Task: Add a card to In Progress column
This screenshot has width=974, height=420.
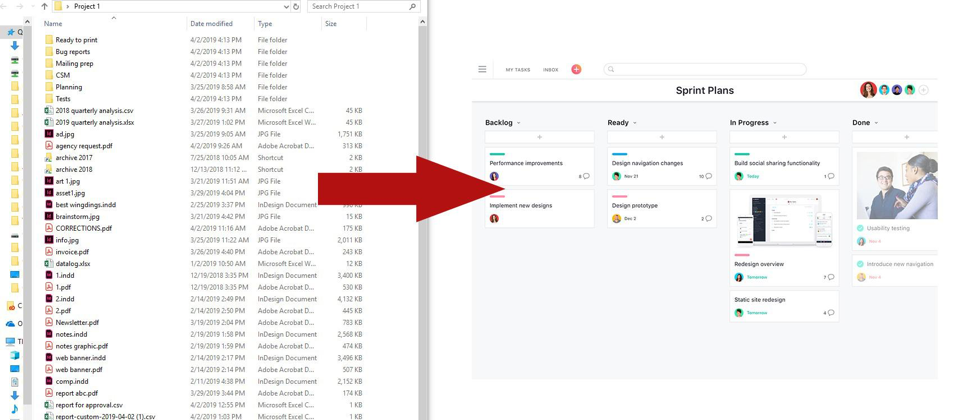Action: tap(785, 137)
